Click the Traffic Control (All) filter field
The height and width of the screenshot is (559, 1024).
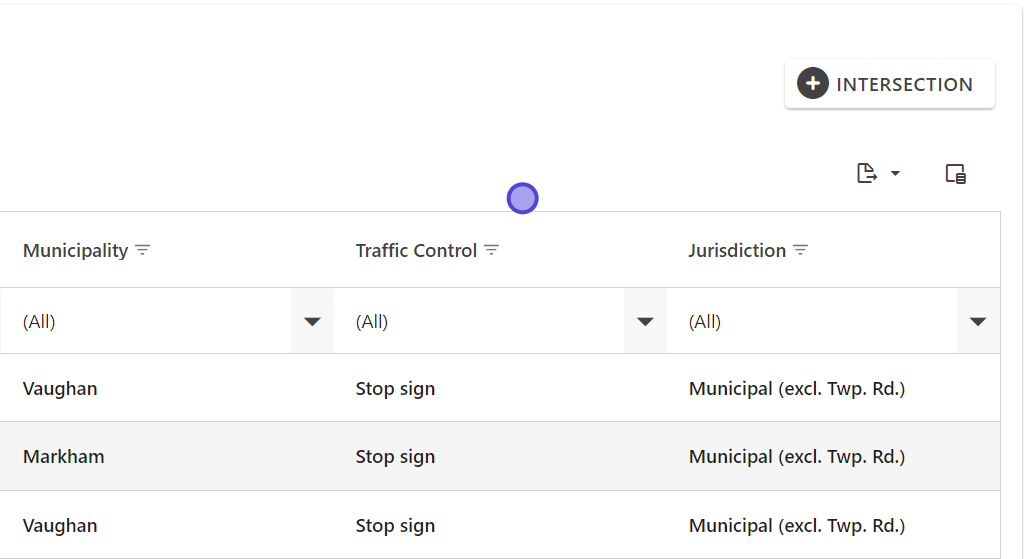[x=480, y=321]
